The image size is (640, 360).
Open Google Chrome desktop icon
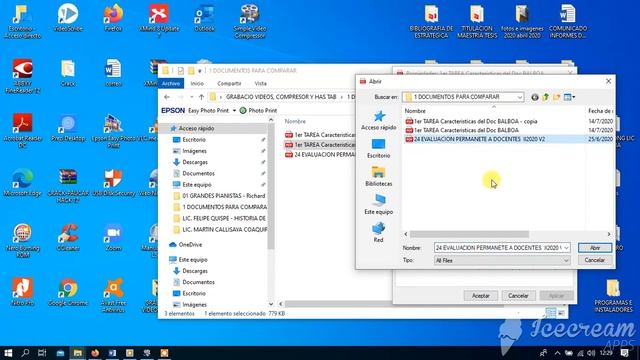coord(68,292)
